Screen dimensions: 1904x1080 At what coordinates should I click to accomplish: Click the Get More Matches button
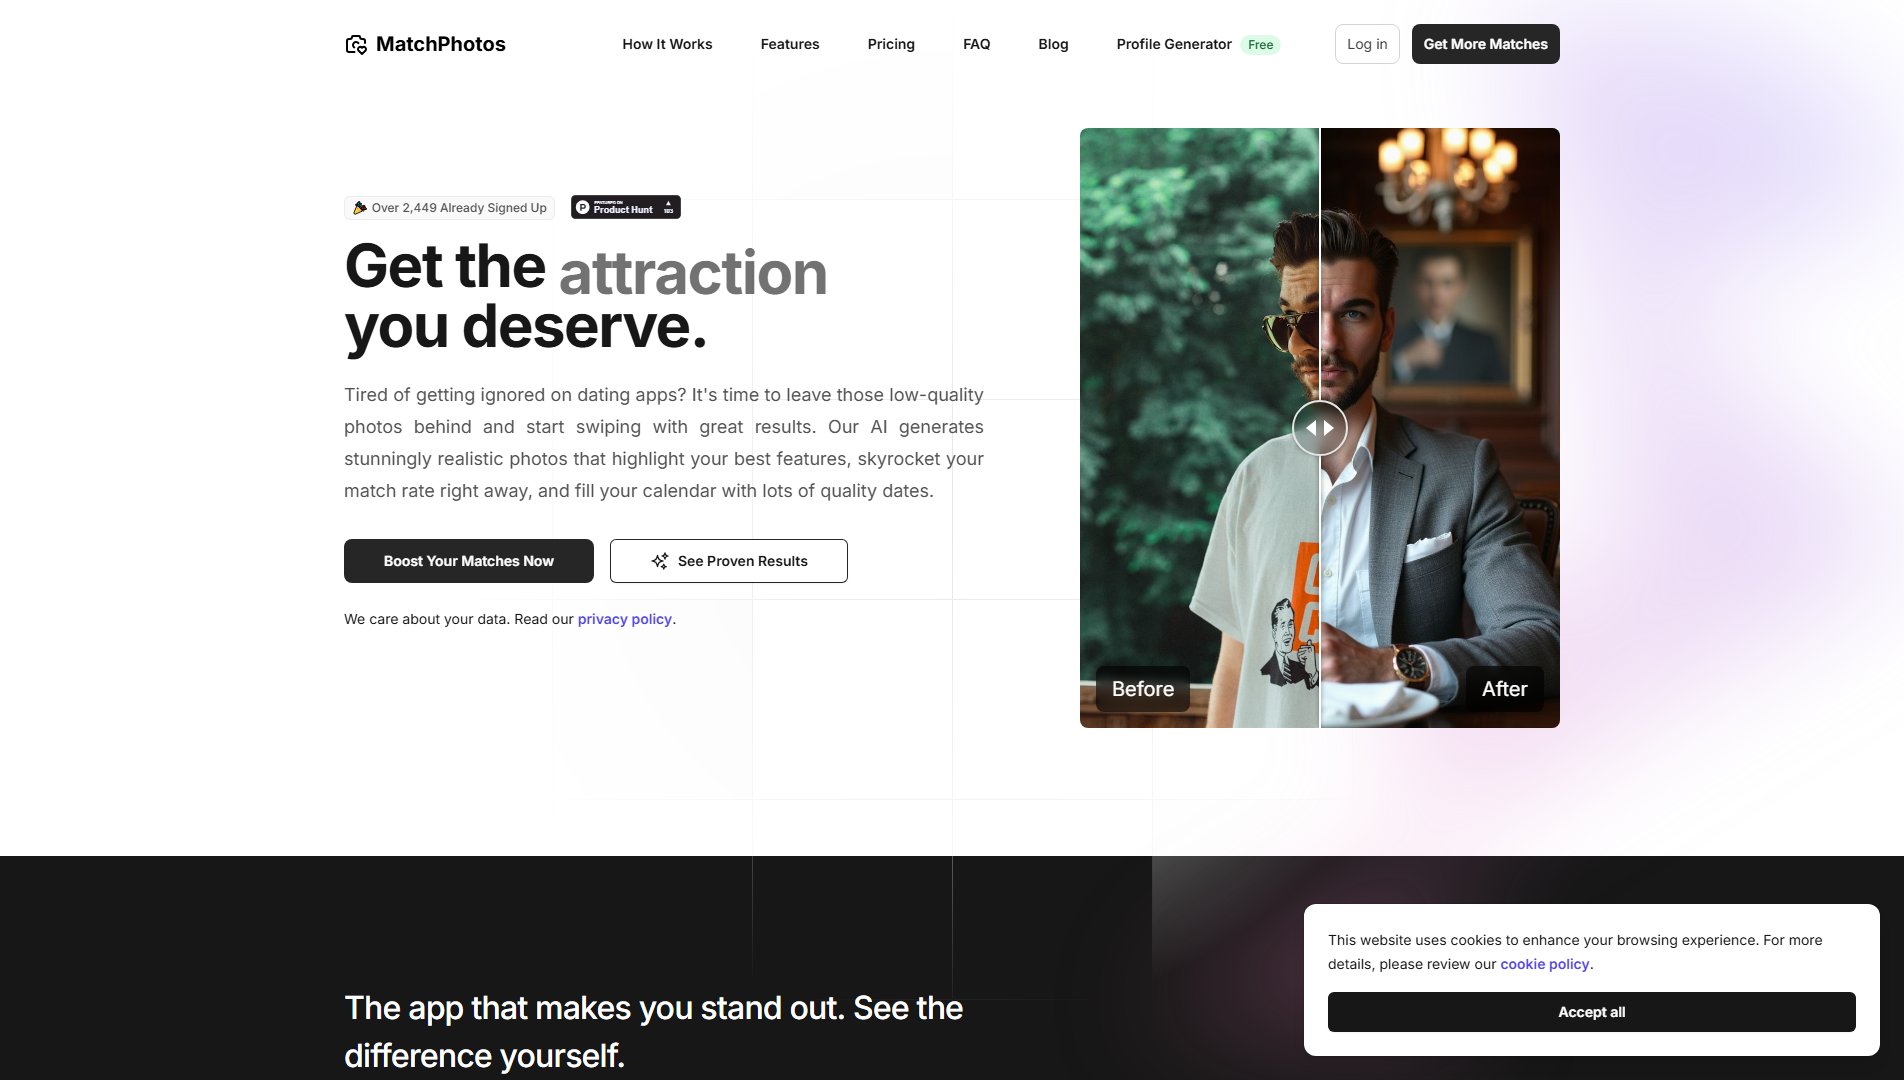pyautogui.click(x=1486, y=44)
